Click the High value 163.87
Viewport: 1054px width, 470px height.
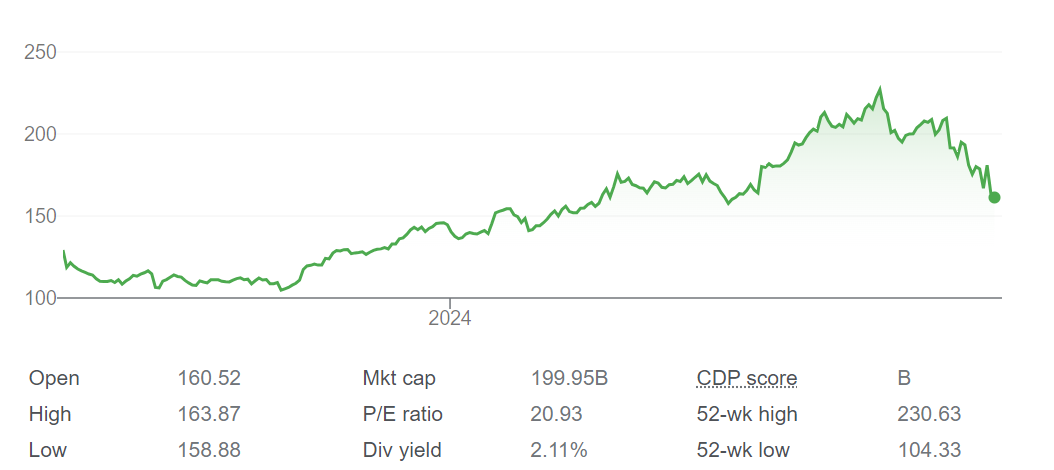[x=209, y=414]
